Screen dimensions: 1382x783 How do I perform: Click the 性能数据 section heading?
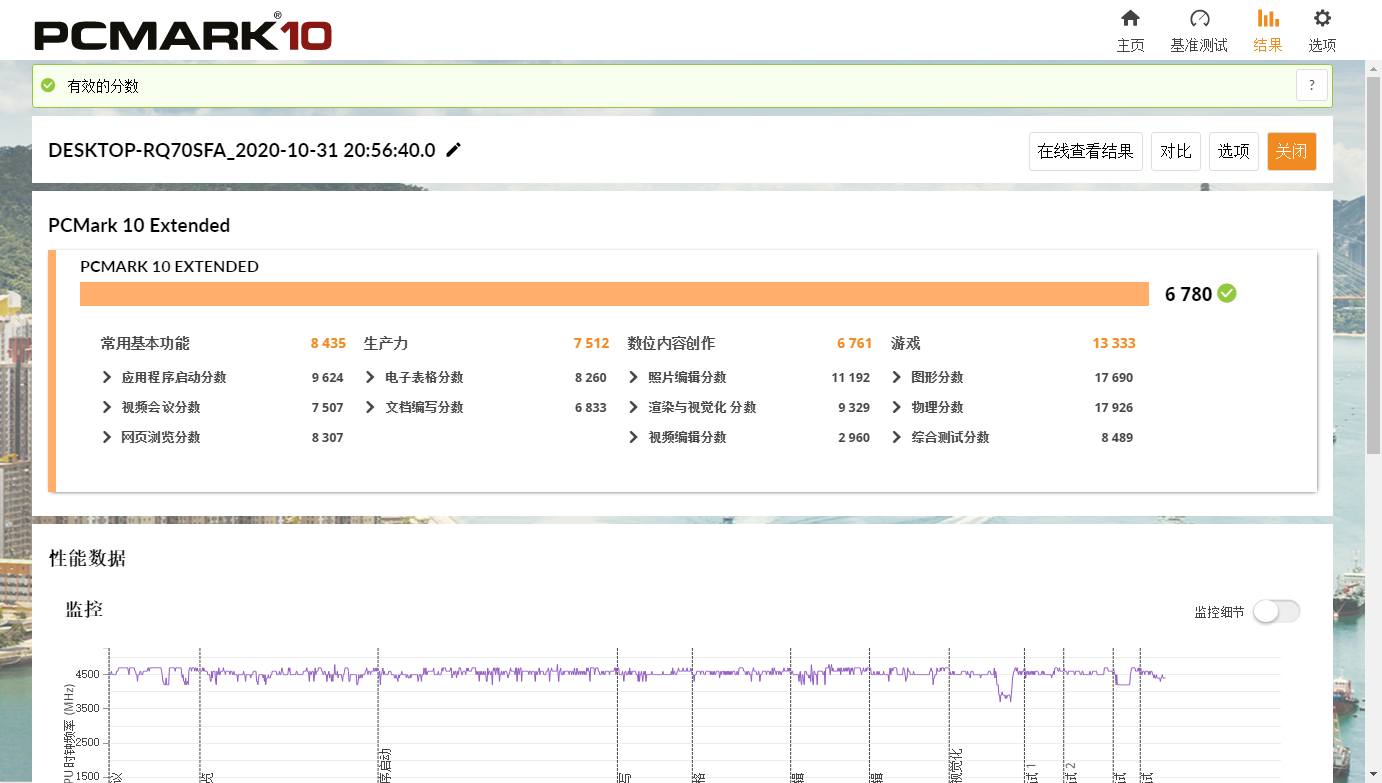click(x=87, y=558)
